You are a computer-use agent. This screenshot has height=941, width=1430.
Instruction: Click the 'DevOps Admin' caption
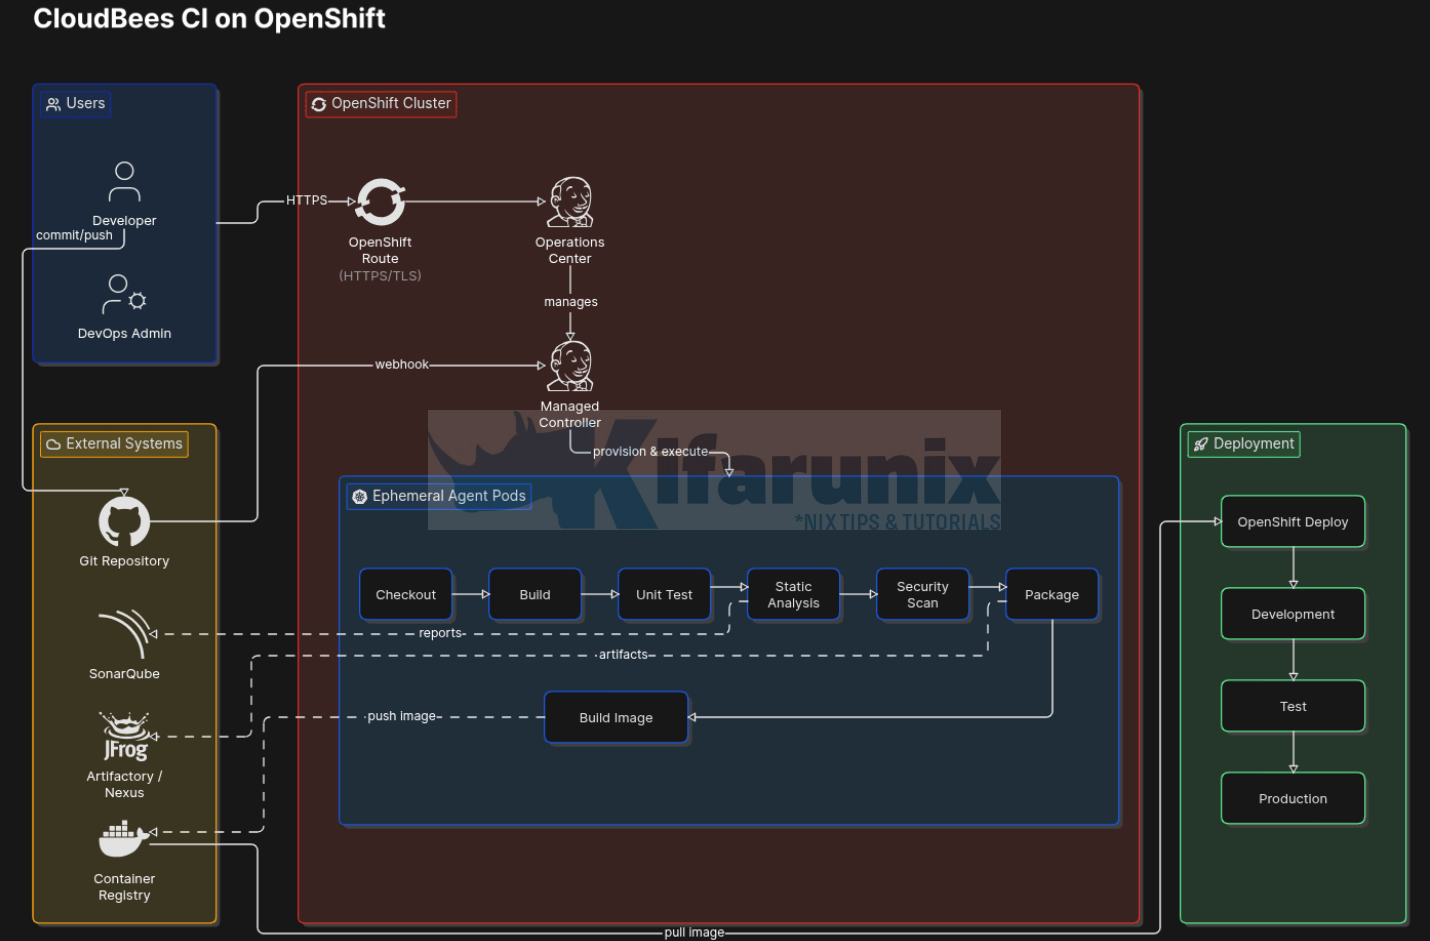pos(124,334)
